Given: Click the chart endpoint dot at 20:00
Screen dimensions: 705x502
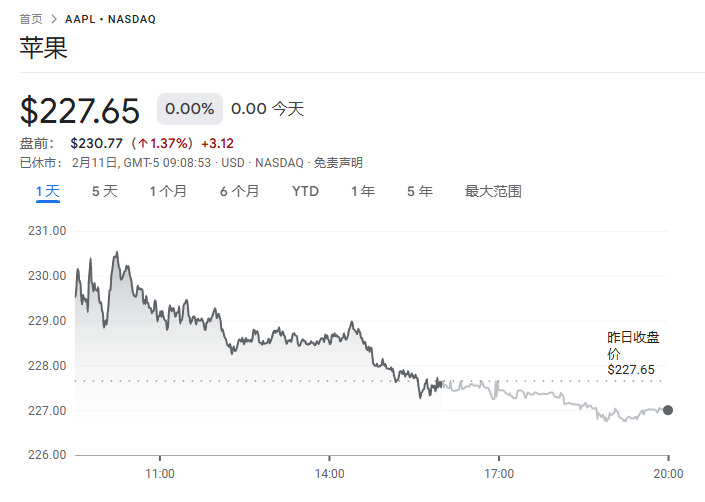Looking at the screenshot, I should (668, 410).
